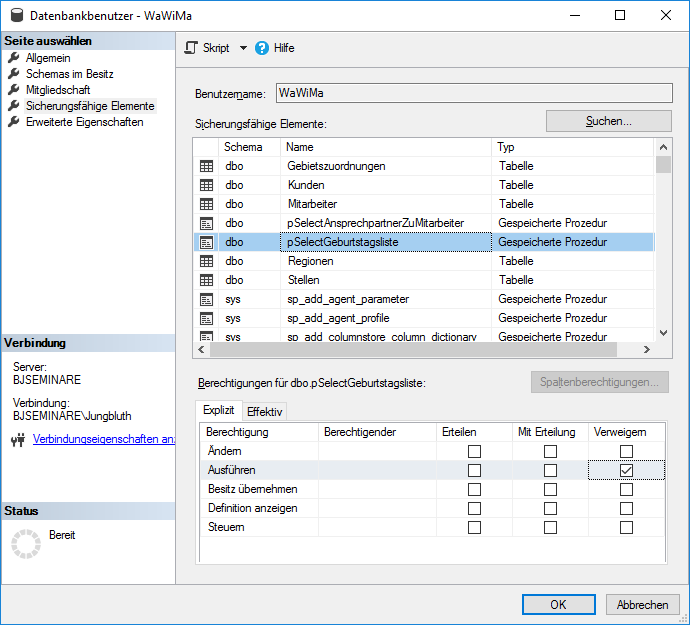The image size is (690, 625).
Task: Click the table icon beside Kunden
Action: [x=207, y=185]
